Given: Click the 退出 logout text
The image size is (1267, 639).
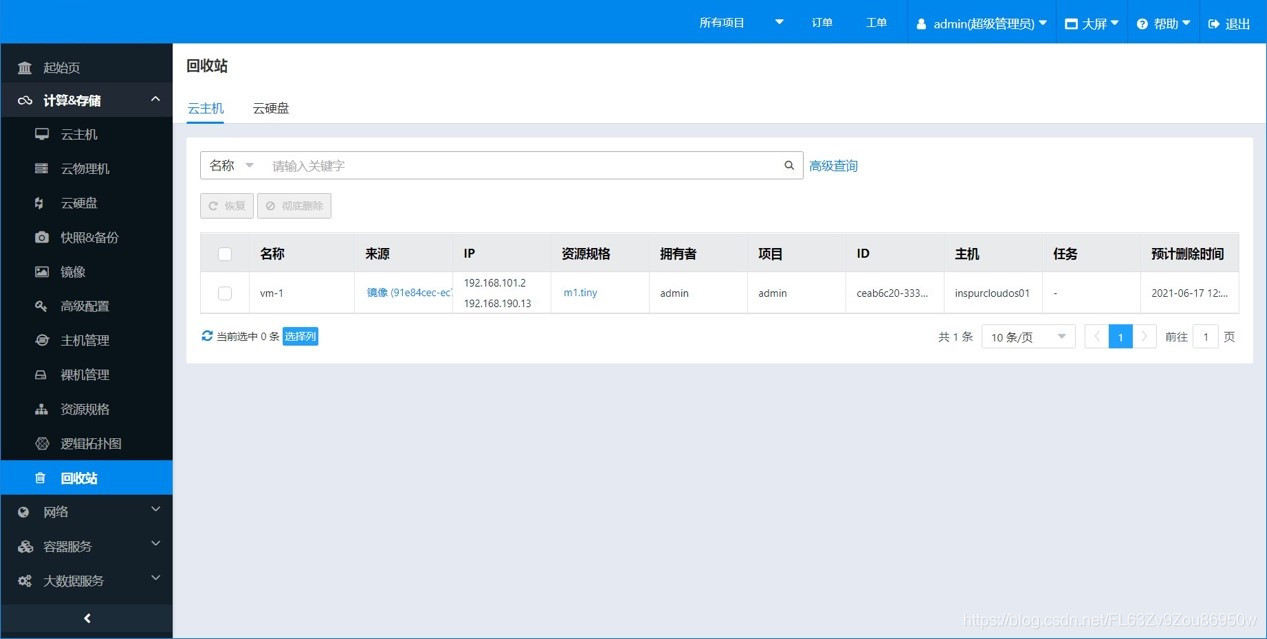Looking at the screenshot, I should coord(1238,24).
